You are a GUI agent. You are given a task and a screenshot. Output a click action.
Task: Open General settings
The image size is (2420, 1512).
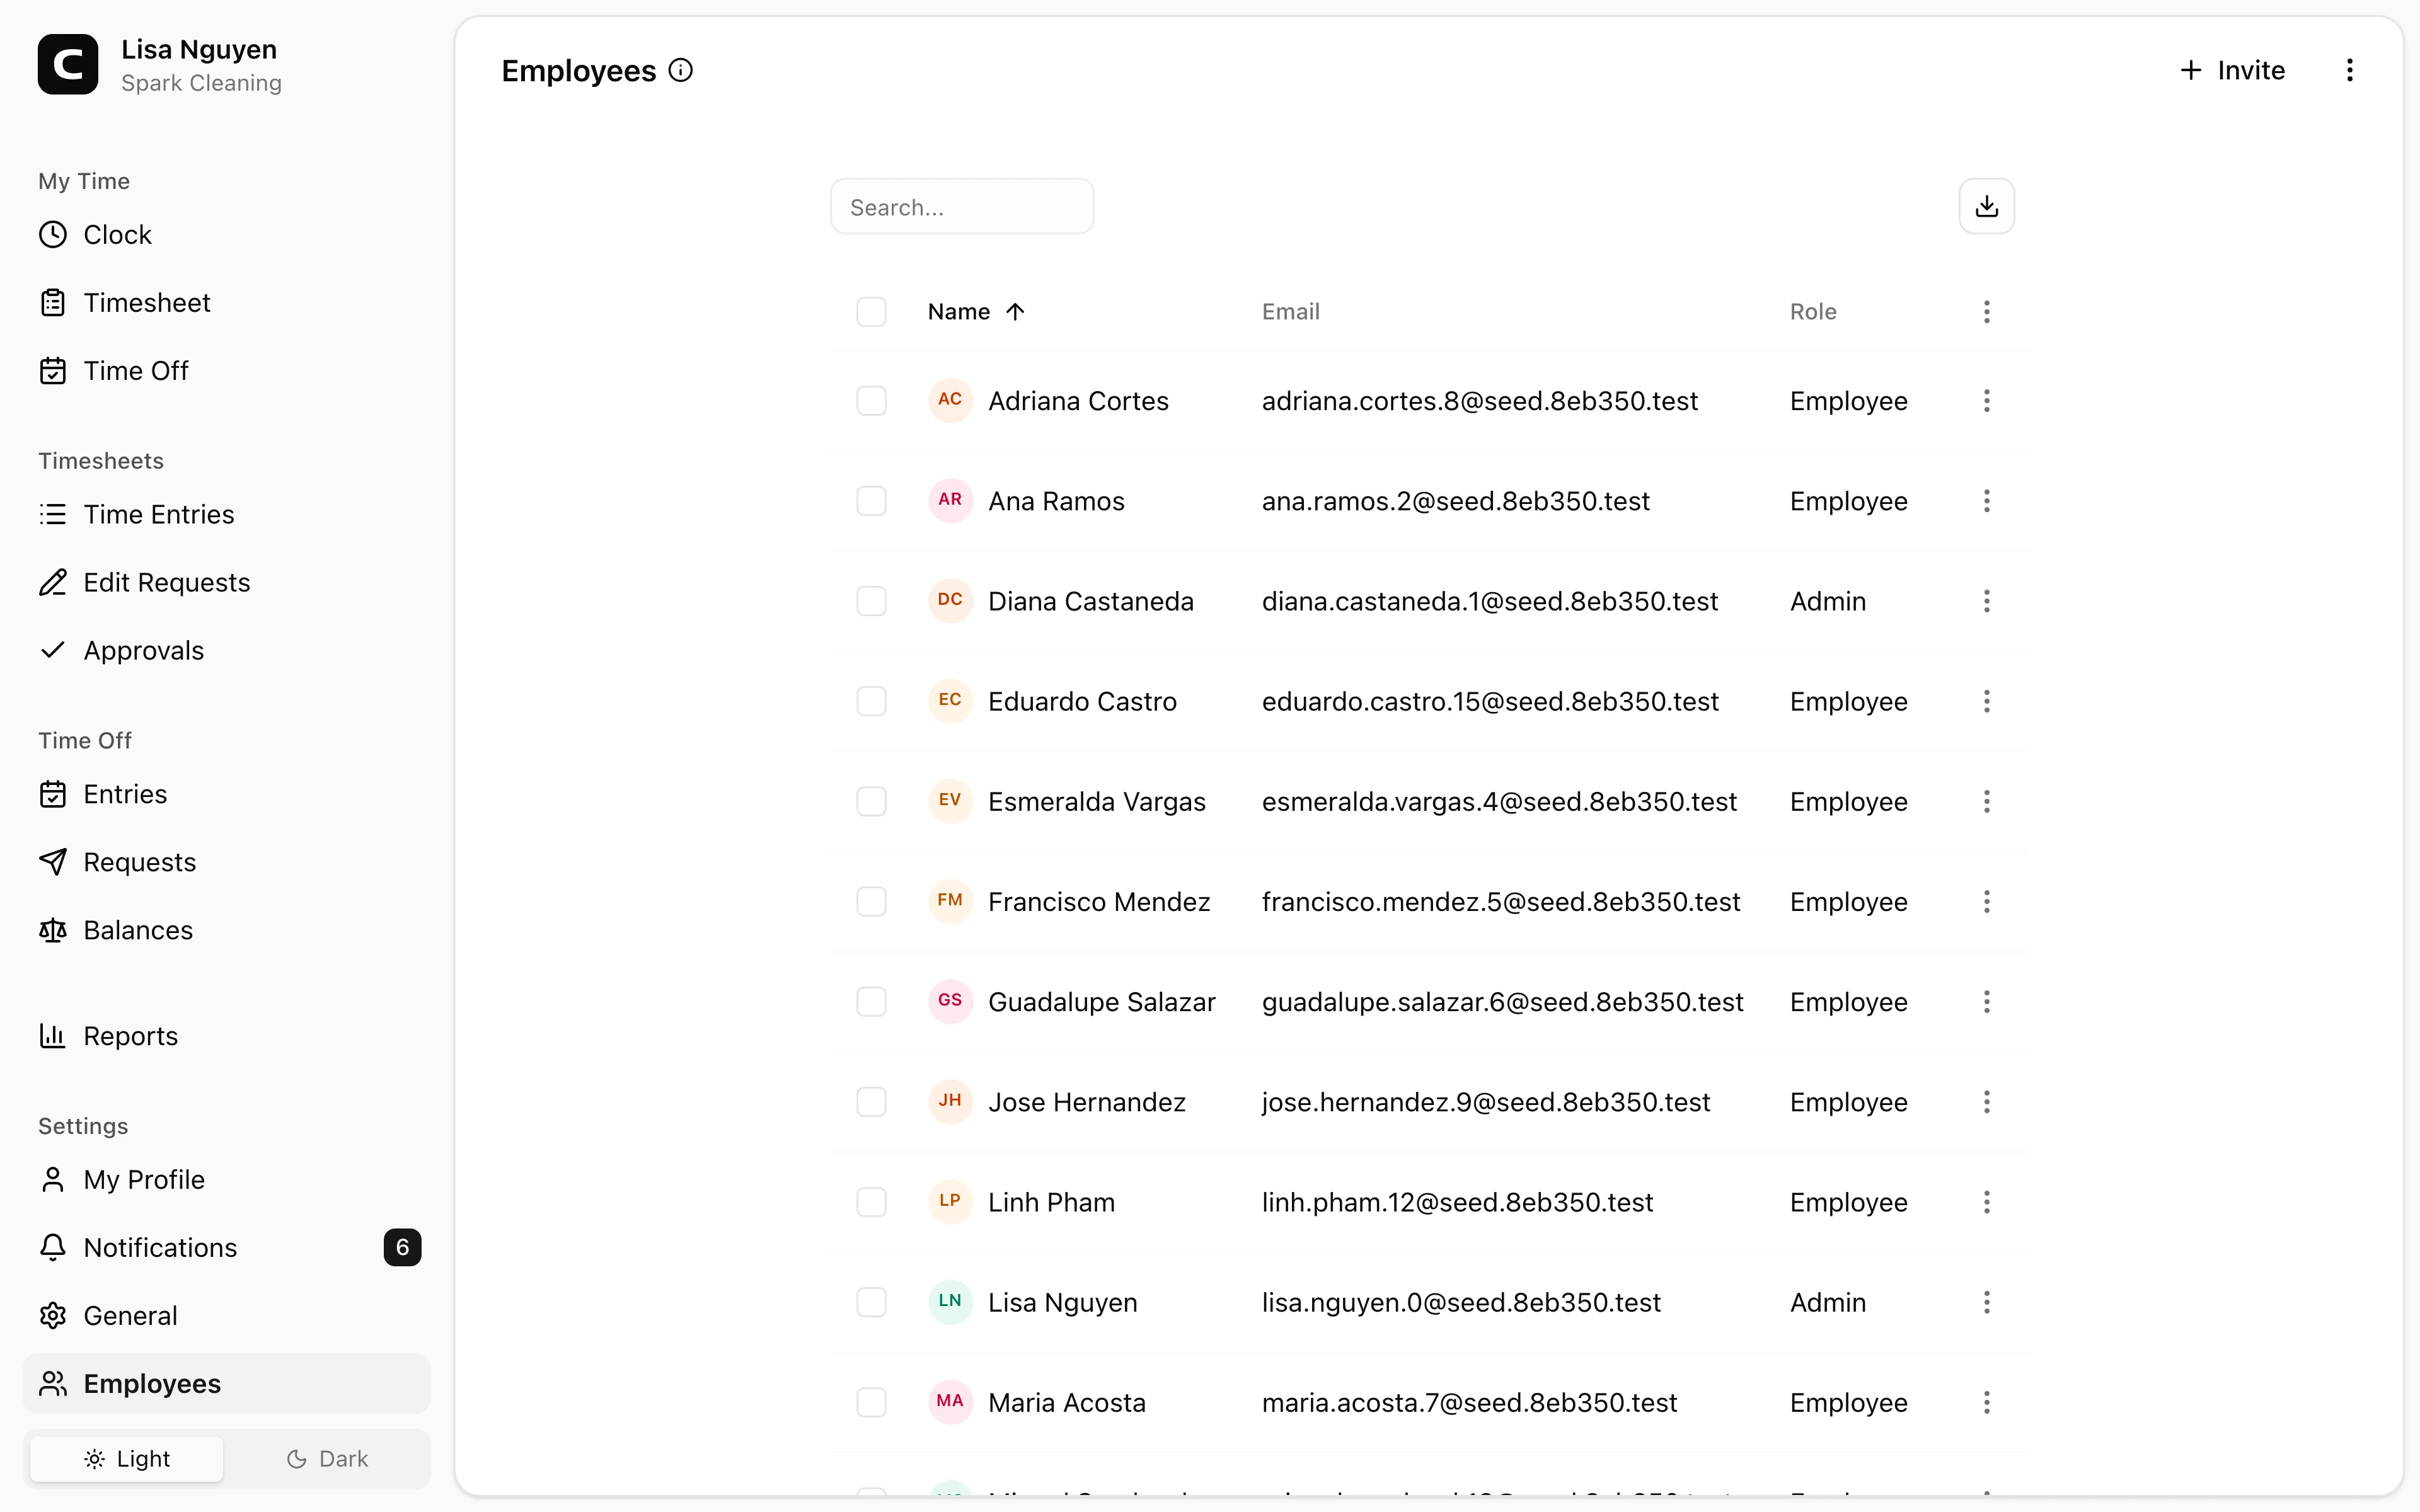click(227, 1316)
